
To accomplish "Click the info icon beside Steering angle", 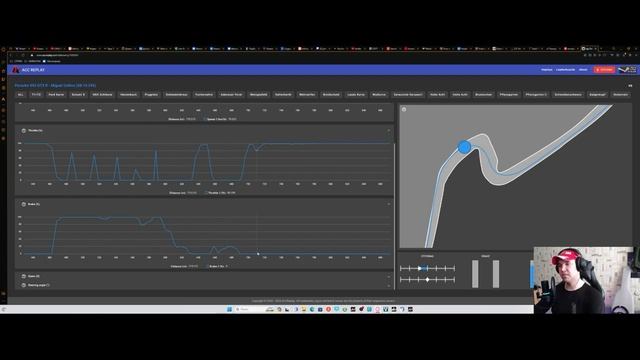I will click(x=48, y=285).
